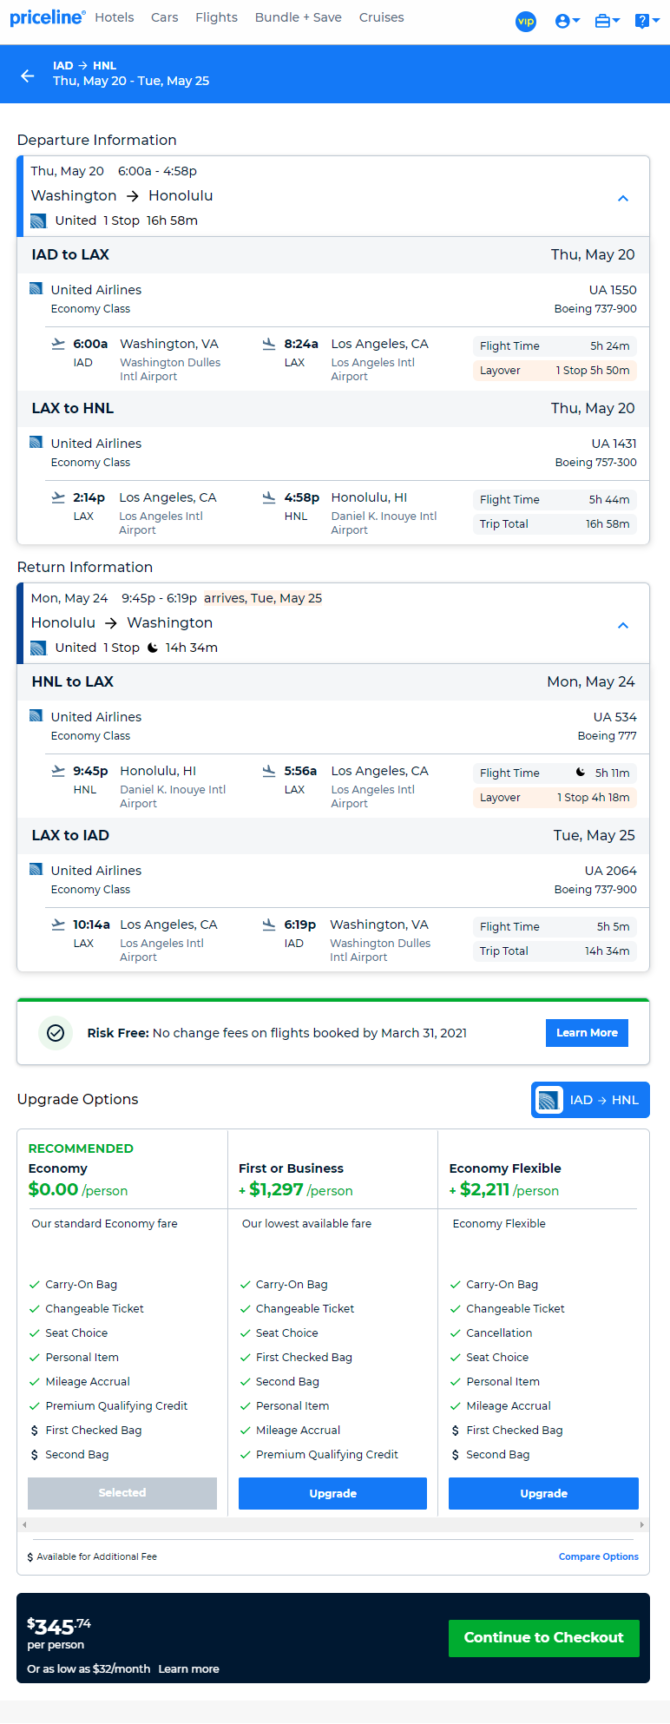
Task: Collapse the Departure Information flight details
Action: (622, 198)
